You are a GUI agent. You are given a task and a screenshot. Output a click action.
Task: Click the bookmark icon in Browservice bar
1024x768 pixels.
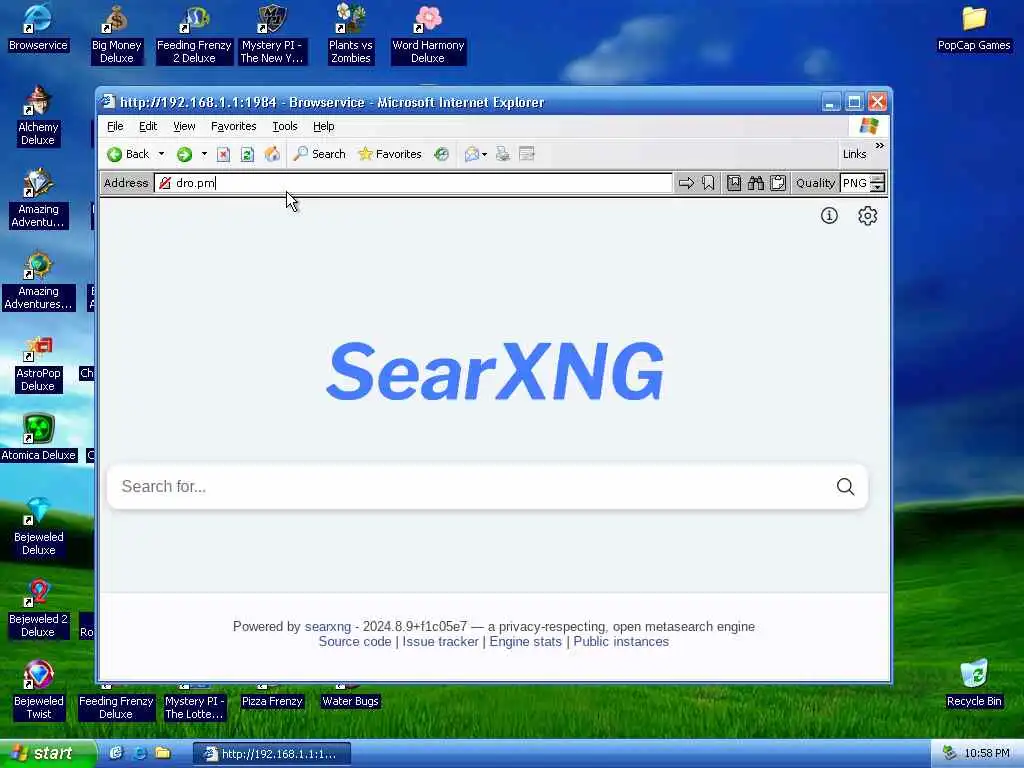[x=709, y=184]
